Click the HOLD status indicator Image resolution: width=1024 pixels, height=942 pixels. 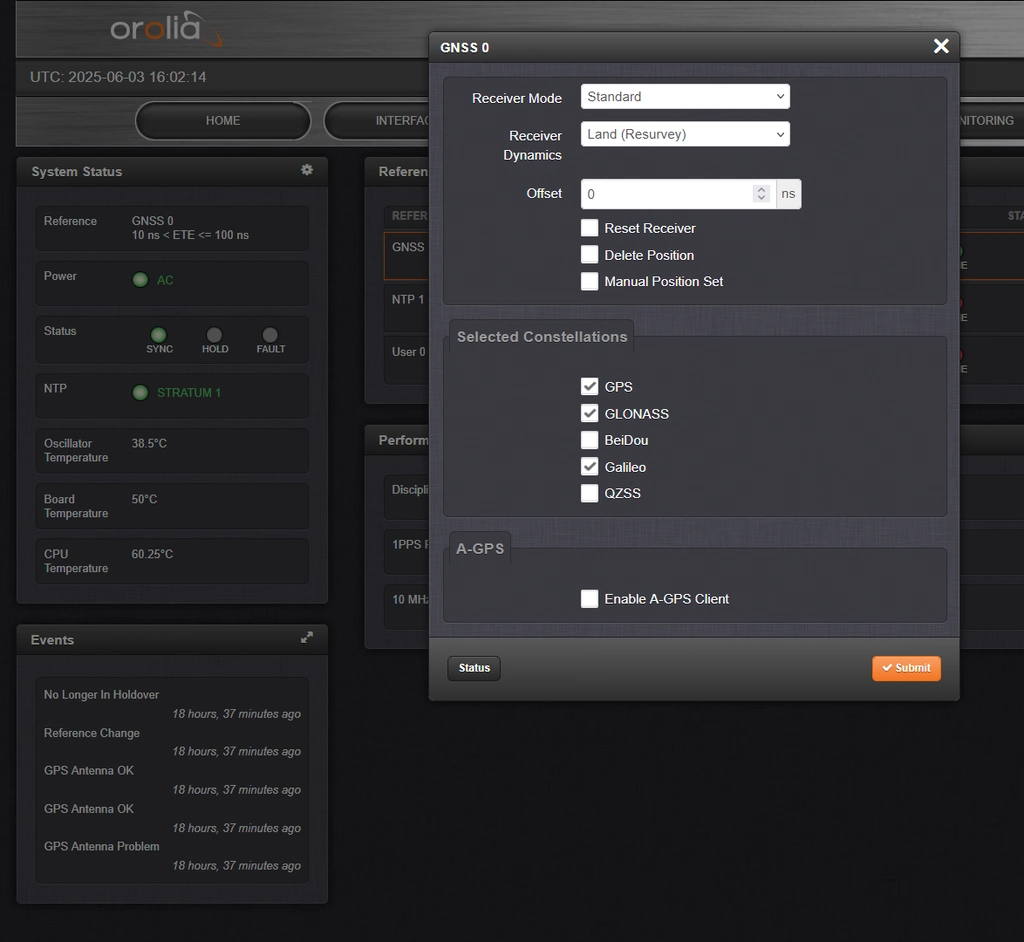click(214, 335)
